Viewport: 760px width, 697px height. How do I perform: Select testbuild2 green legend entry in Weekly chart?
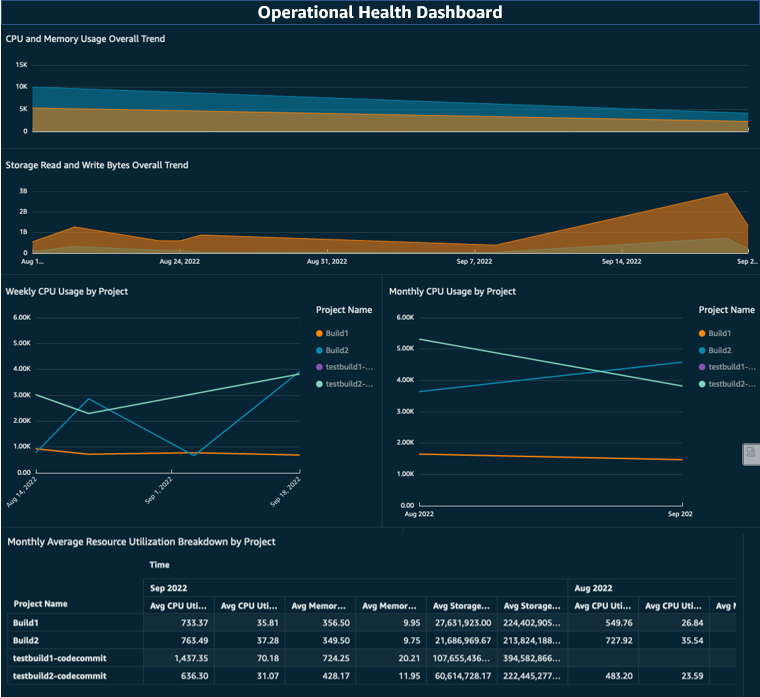tap(344, 384)
